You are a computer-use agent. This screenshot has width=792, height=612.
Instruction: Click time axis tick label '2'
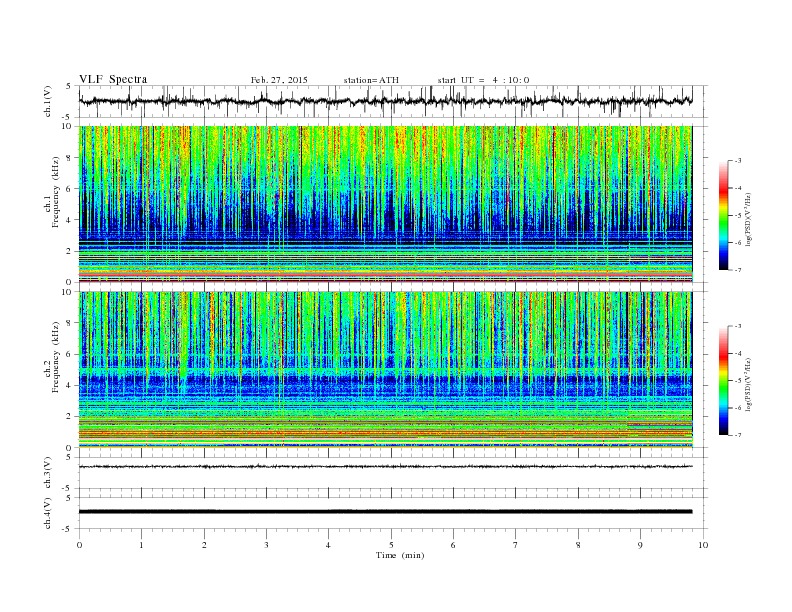click(204, 545)
